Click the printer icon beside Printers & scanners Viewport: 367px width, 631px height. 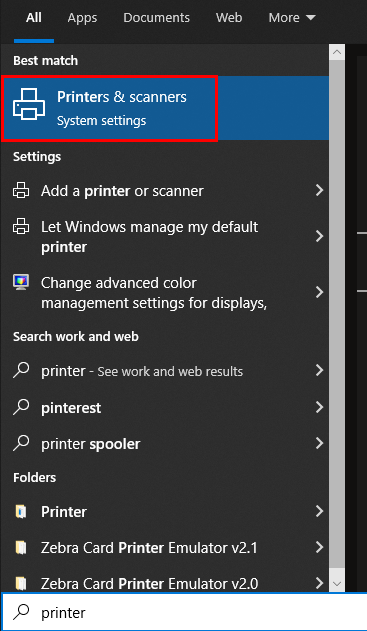pyautogui.click(x=29, y=104)
